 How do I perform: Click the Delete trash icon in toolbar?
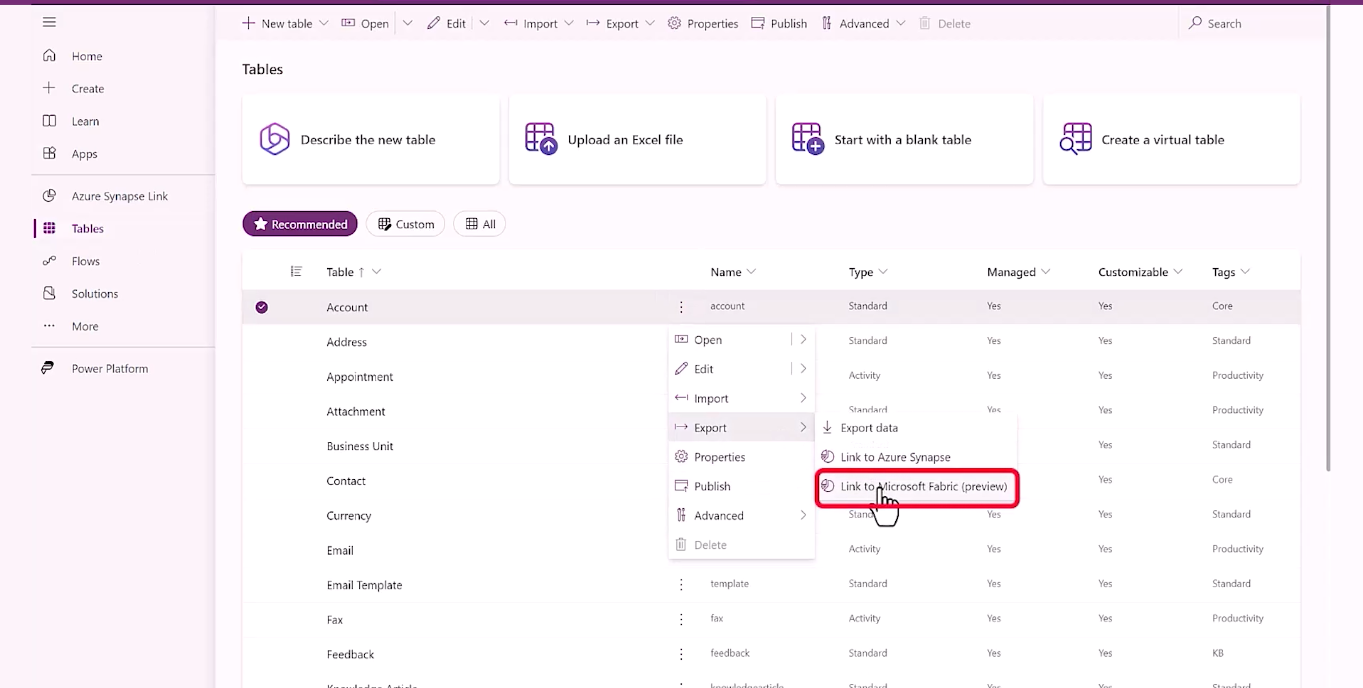pos(925,23)
